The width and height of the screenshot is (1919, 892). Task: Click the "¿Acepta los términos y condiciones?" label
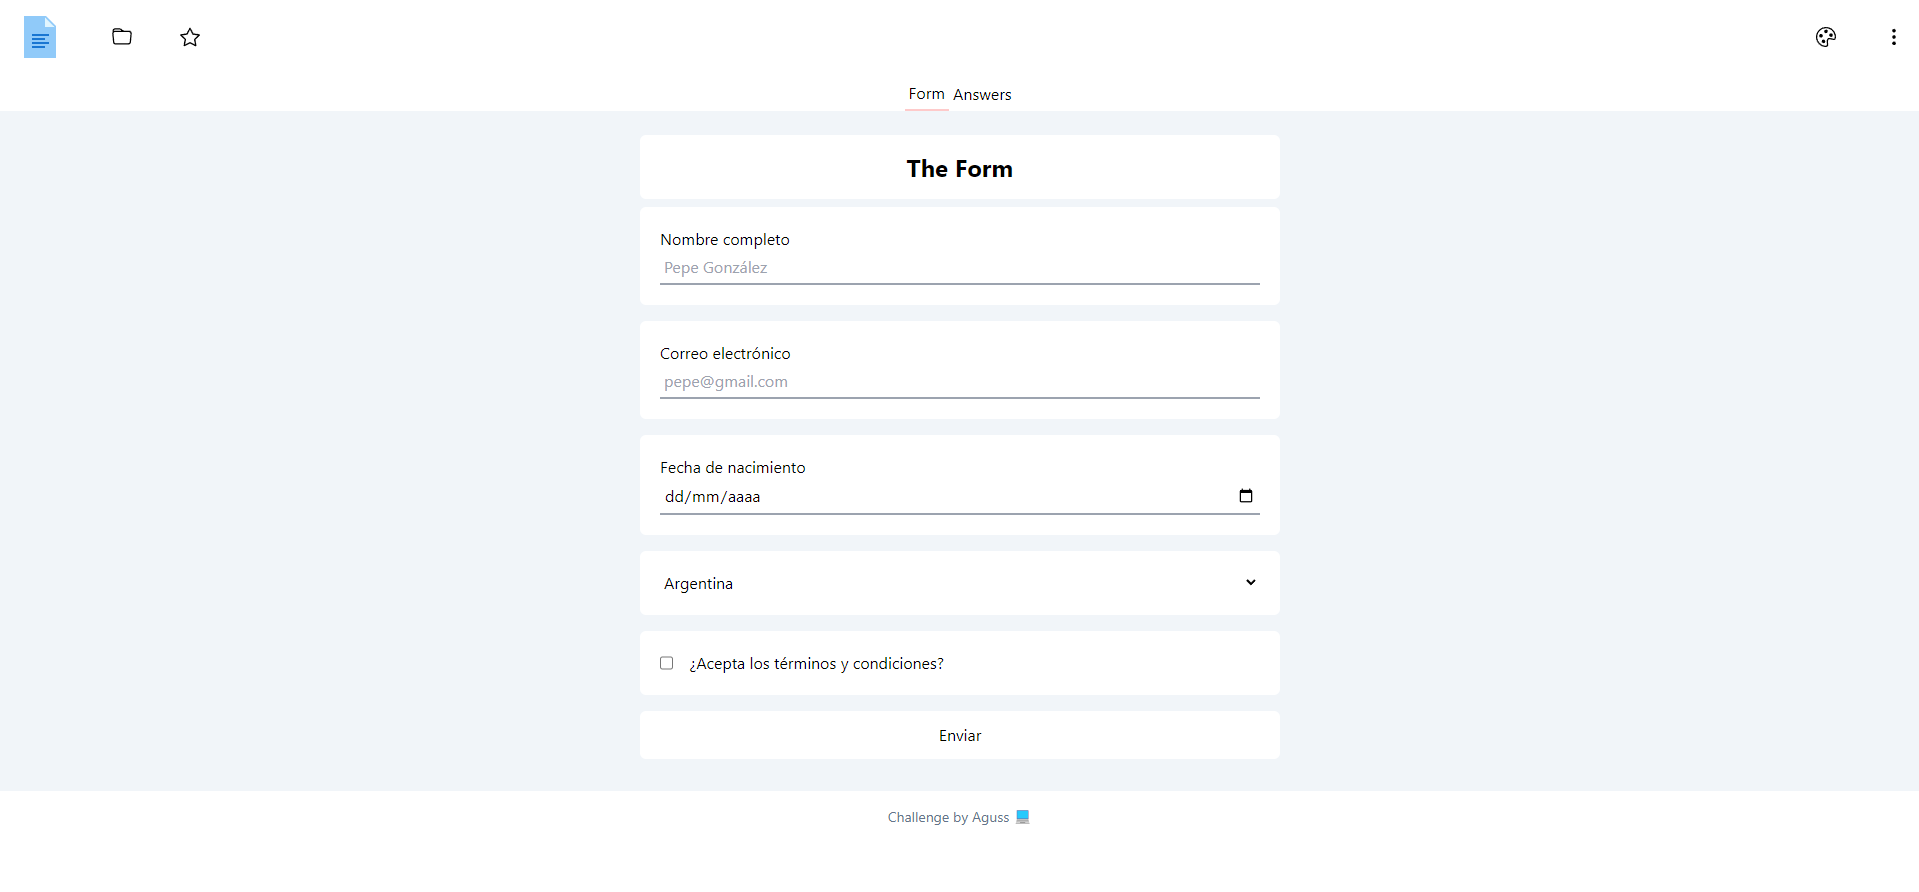coord(816,664)
